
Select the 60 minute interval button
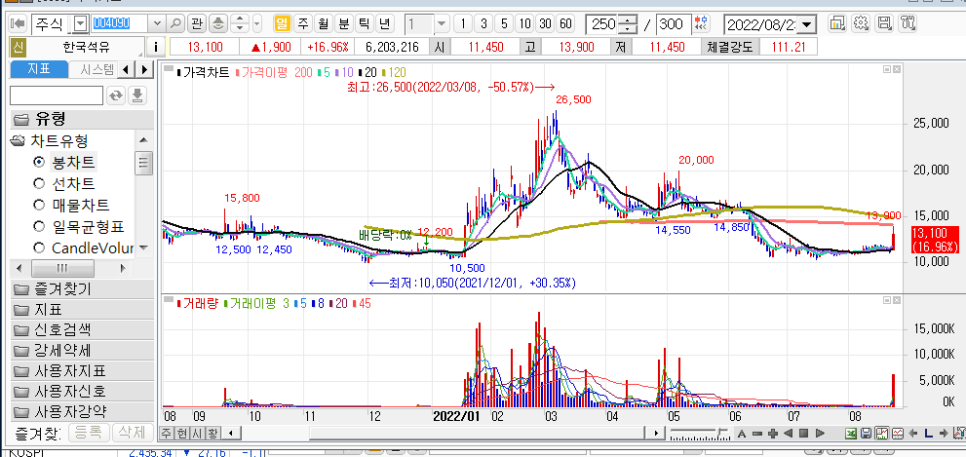(565, 24)
